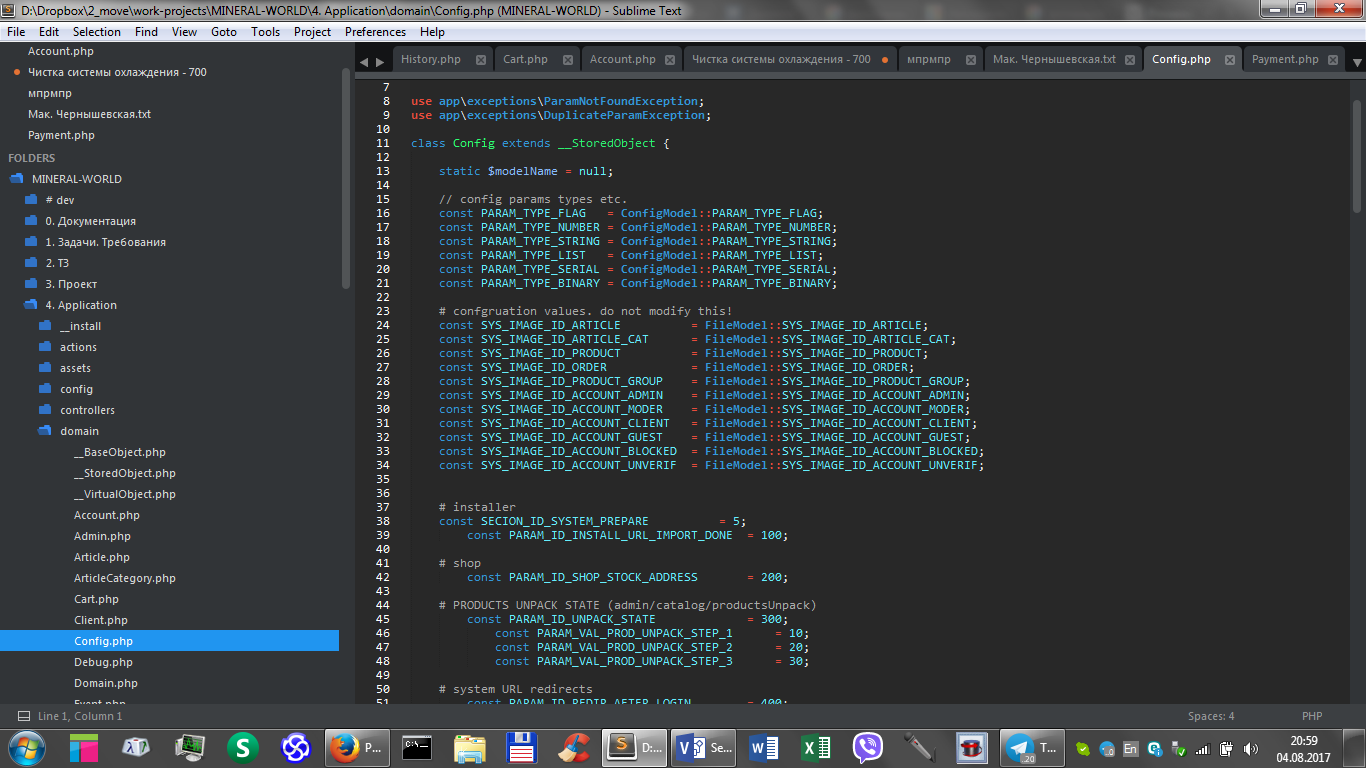Click the editor vertical scrollbar
This screenshot has height=768, width=1366.
pos(1357,155)
